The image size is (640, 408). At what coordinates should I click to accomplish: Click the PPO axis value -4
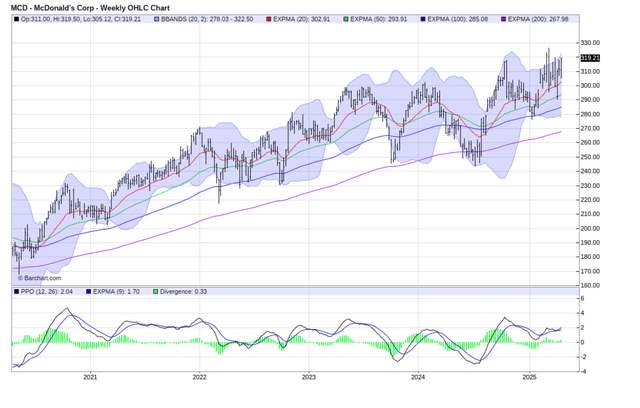pos(583,372)
